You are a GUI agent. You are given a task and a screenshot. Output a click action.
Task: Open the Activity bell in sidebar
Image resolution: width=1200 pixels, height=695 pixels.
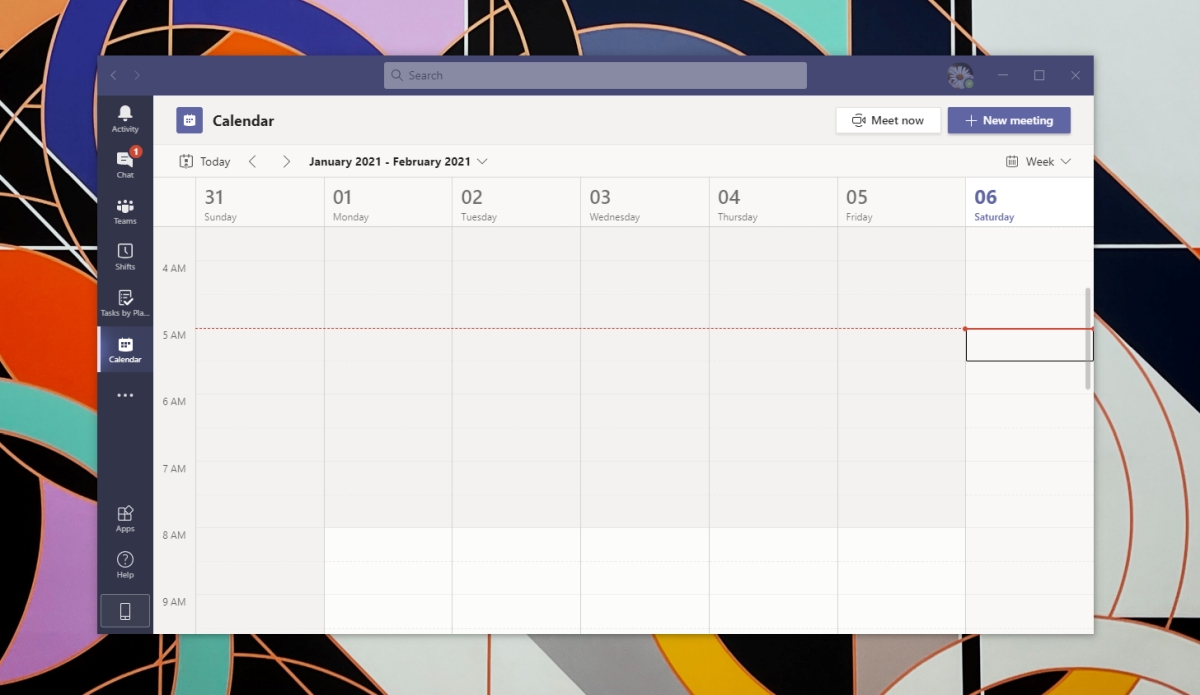tap(125, 118)
